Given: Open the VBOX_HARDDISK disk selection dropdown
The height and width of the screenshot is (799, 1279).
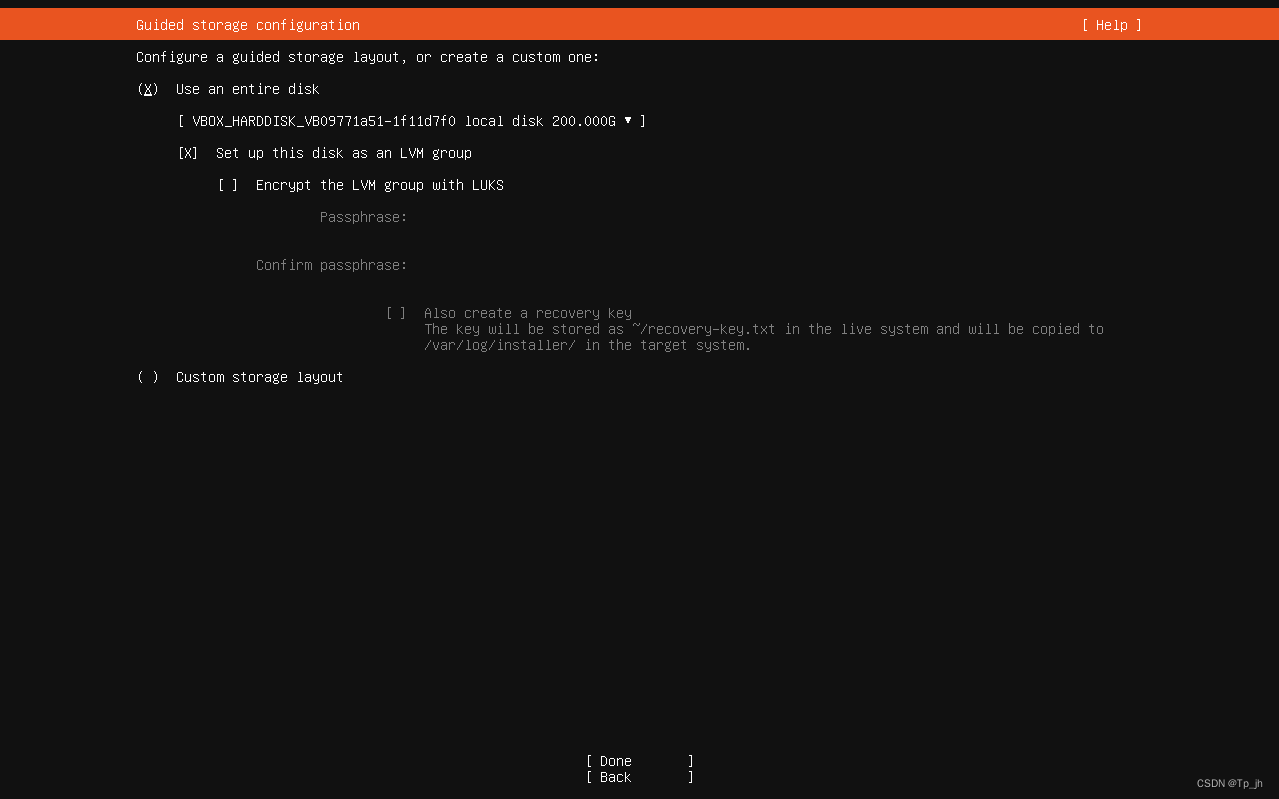Looking at the screenshot, I should tap(412, 121).
